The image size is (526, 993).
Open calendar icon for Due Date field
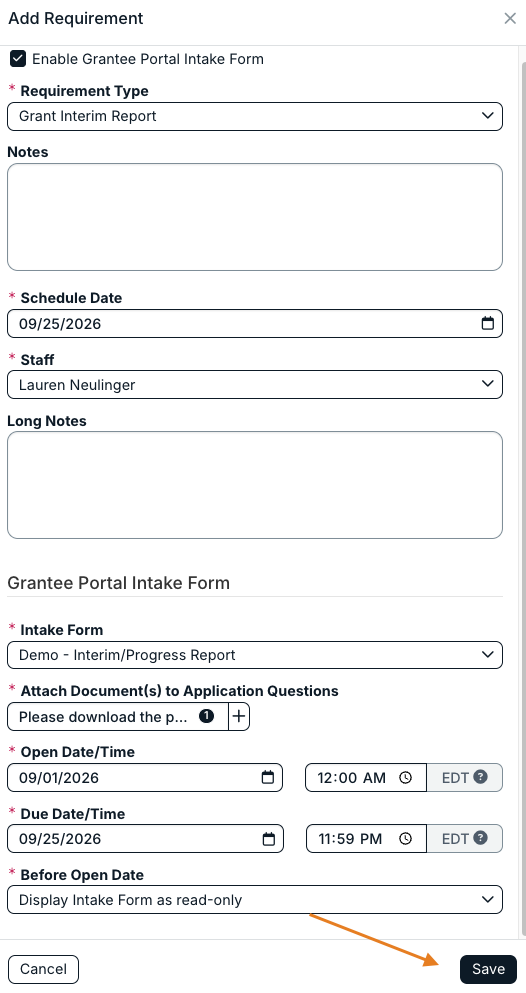point(268,839)
